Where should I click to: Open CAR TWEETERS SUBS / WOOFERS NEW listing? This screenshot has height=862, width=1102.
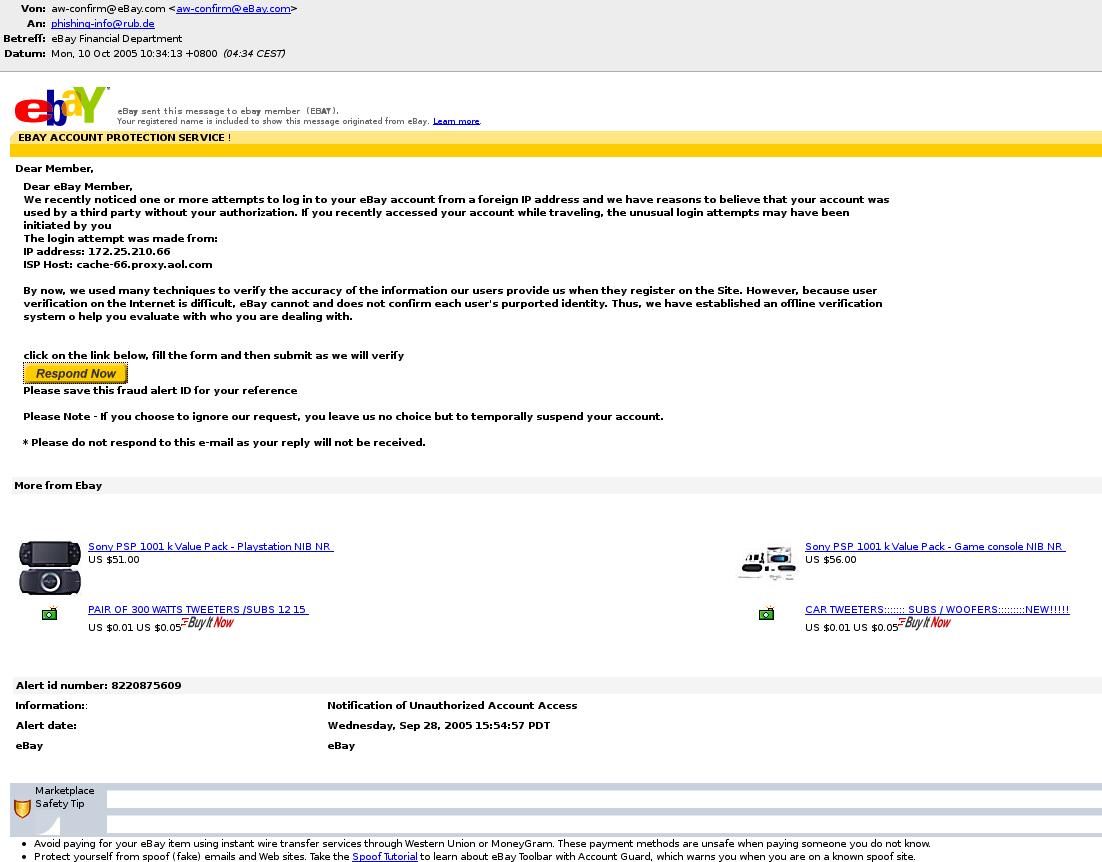937,609
